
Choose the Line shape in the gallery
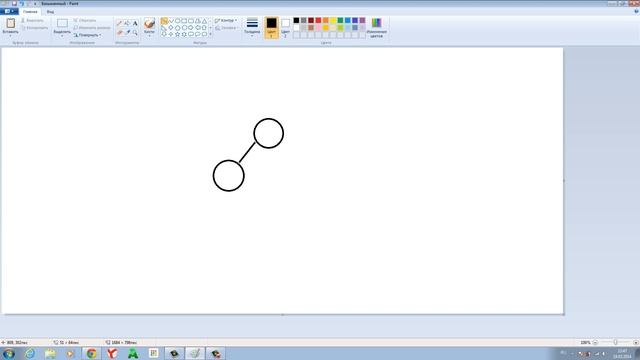pyautogui.click(x=164, y=21)
